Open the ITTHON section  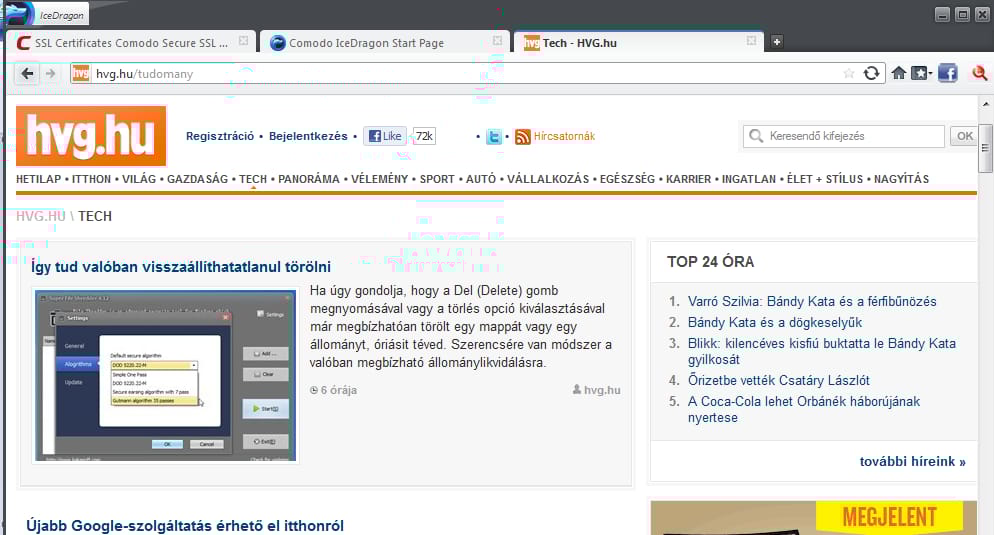click(91, 179)
